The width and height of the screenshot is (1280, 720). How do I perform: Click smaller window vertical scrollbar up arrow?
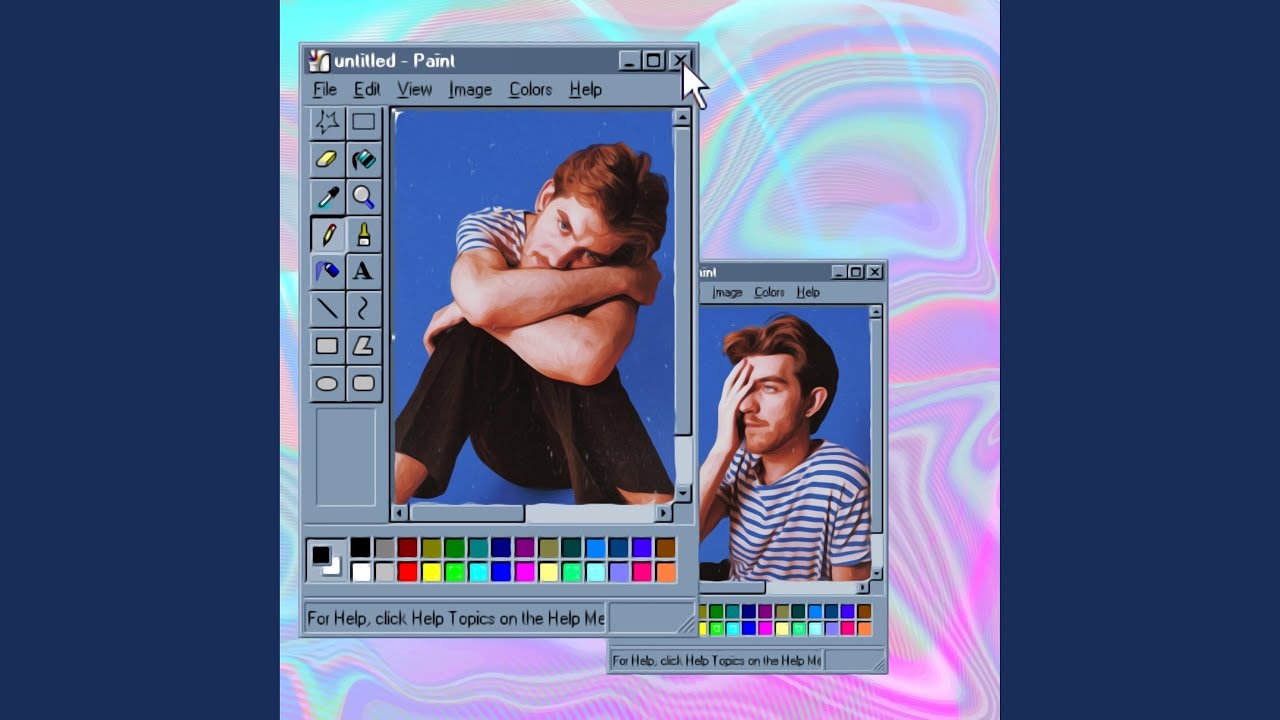tap(876, 312)
